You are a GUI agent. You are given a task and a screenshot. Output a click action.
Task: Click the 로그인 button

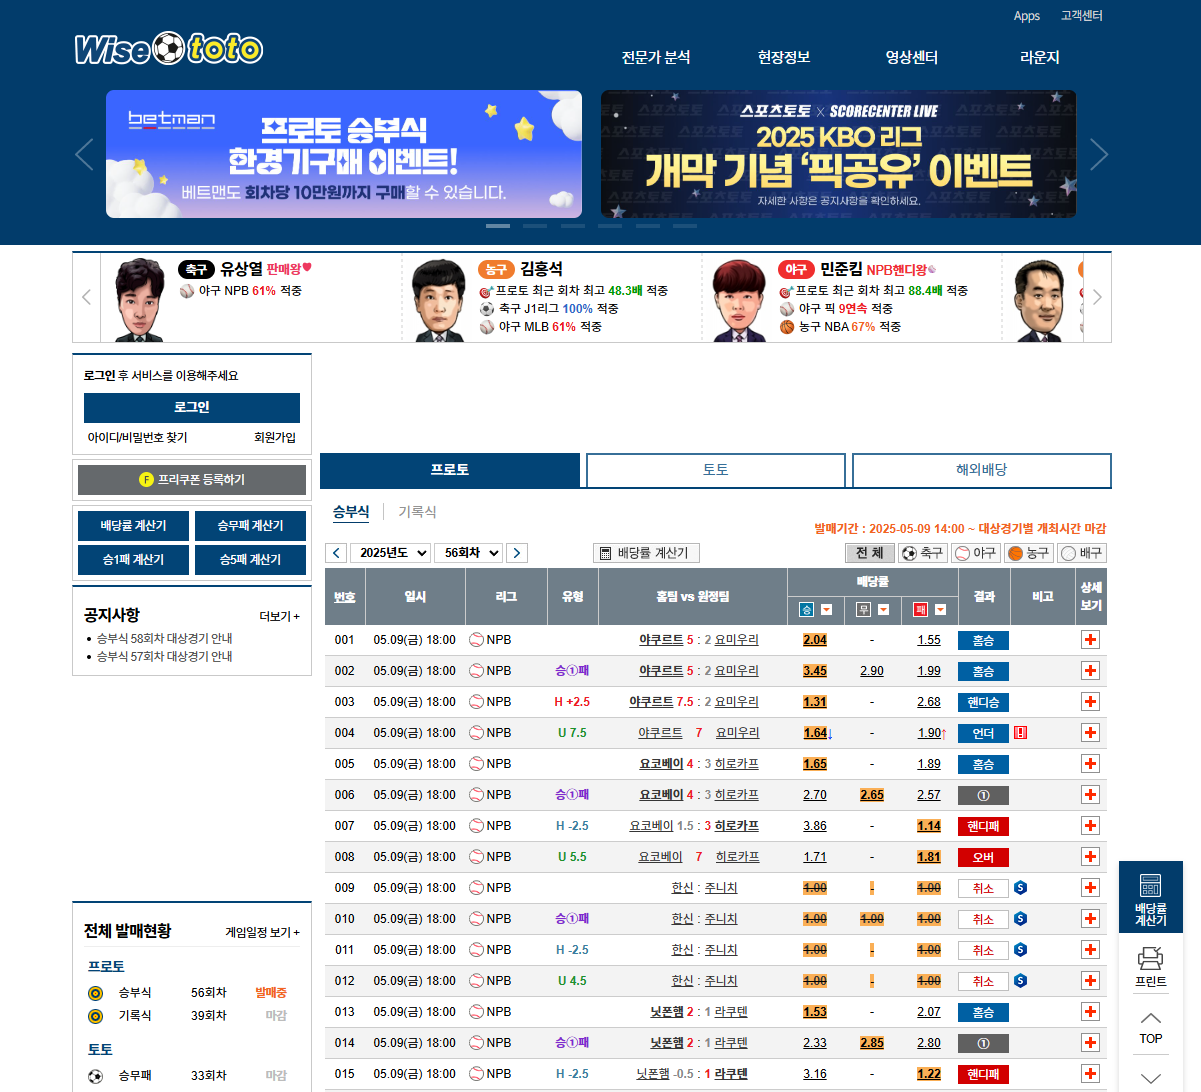[192, 408]
